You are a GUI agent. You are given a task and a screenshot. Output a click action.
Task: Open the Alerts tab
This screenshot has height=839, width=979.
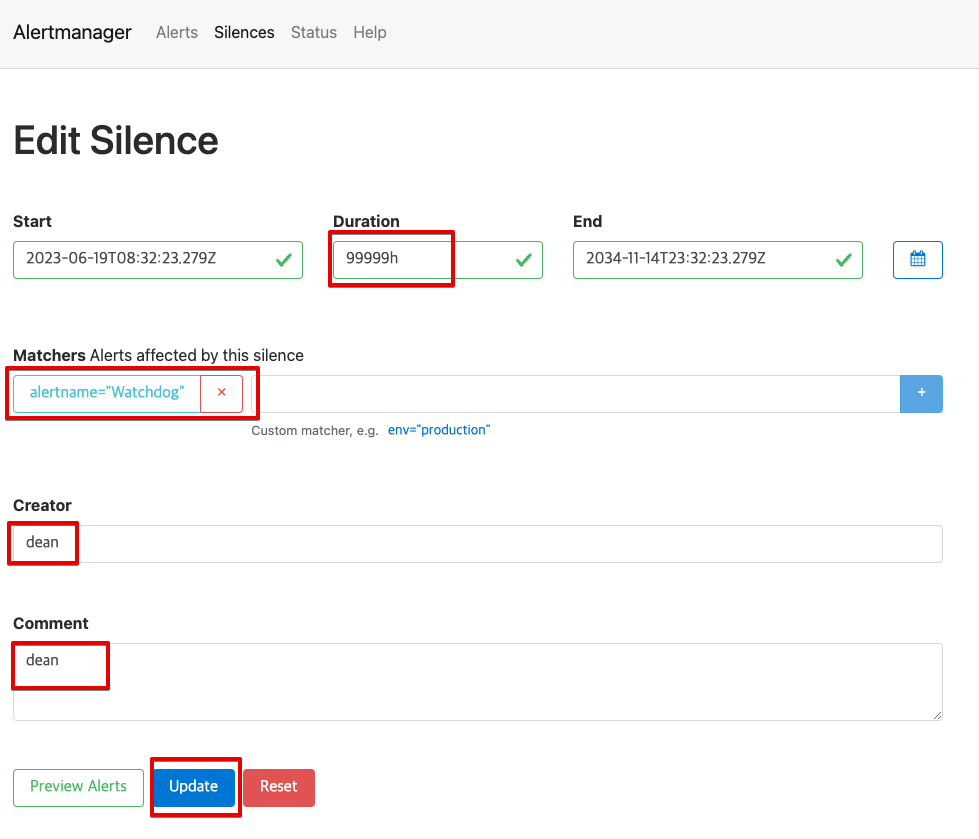coord(177,32)
